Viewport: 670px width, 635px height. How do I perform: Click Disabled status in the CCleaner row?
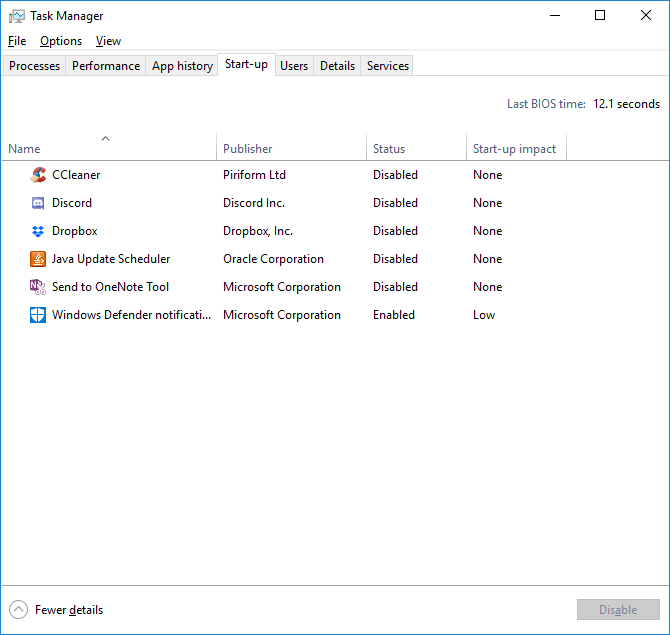395,175
